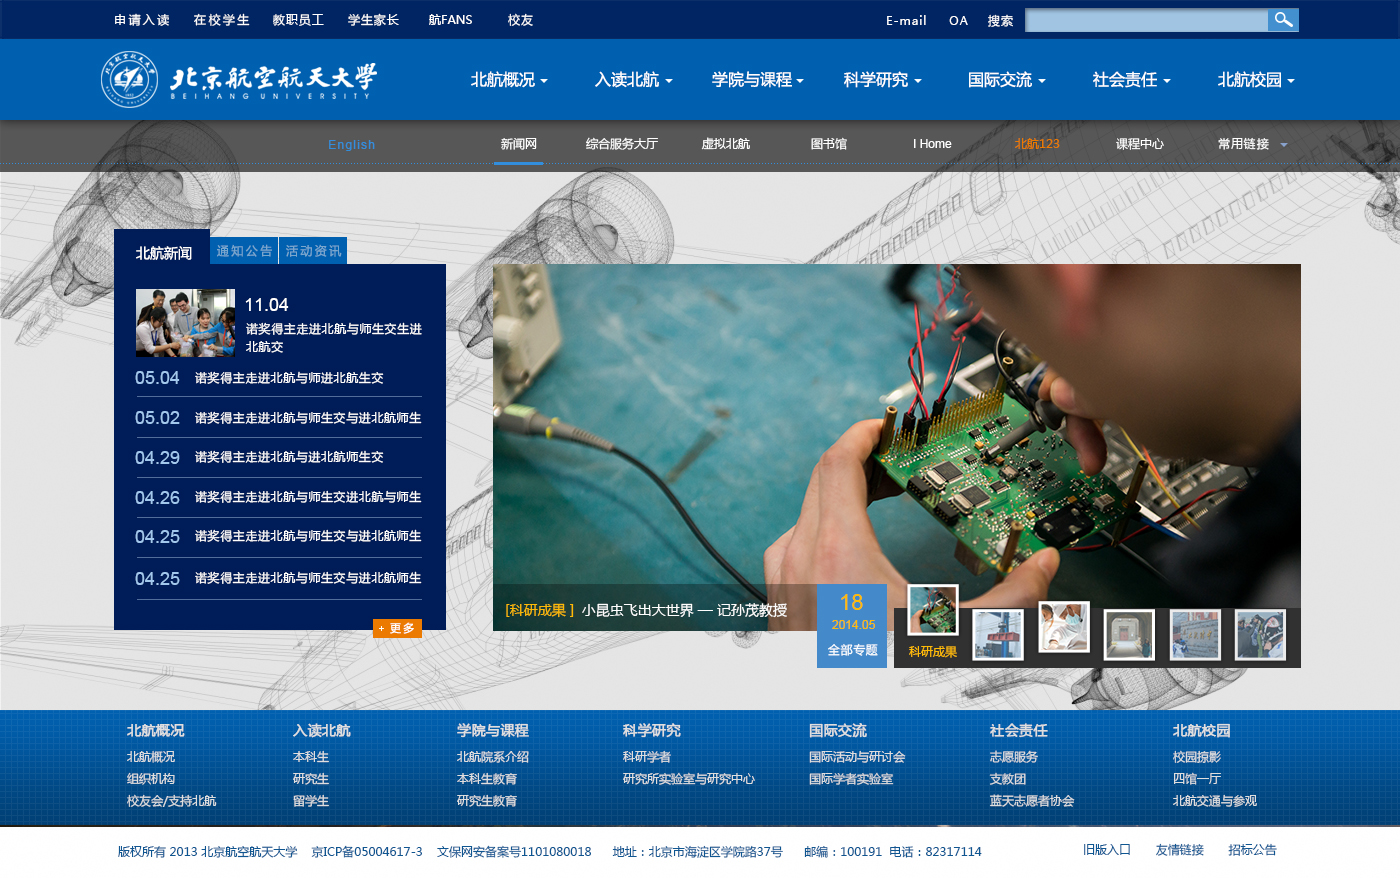
Task: Open the 新闻网 menu item
Action: (x=518, y=144)
